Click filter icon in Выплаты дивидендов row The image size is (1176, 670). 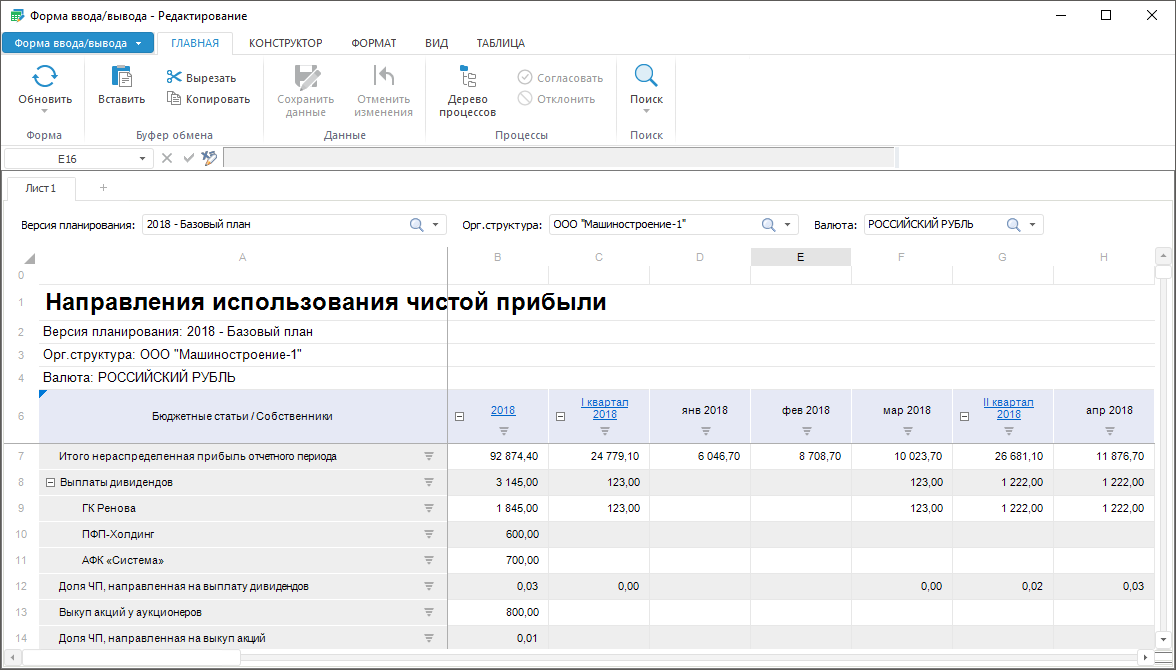[429, 482]
